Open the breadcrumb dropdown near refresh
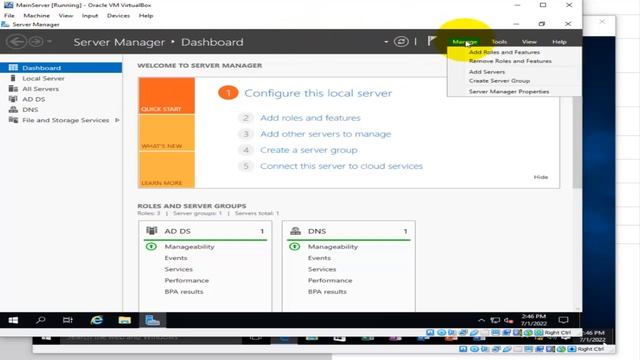Viewport: 640px width, 360px height. pos(386,42)
